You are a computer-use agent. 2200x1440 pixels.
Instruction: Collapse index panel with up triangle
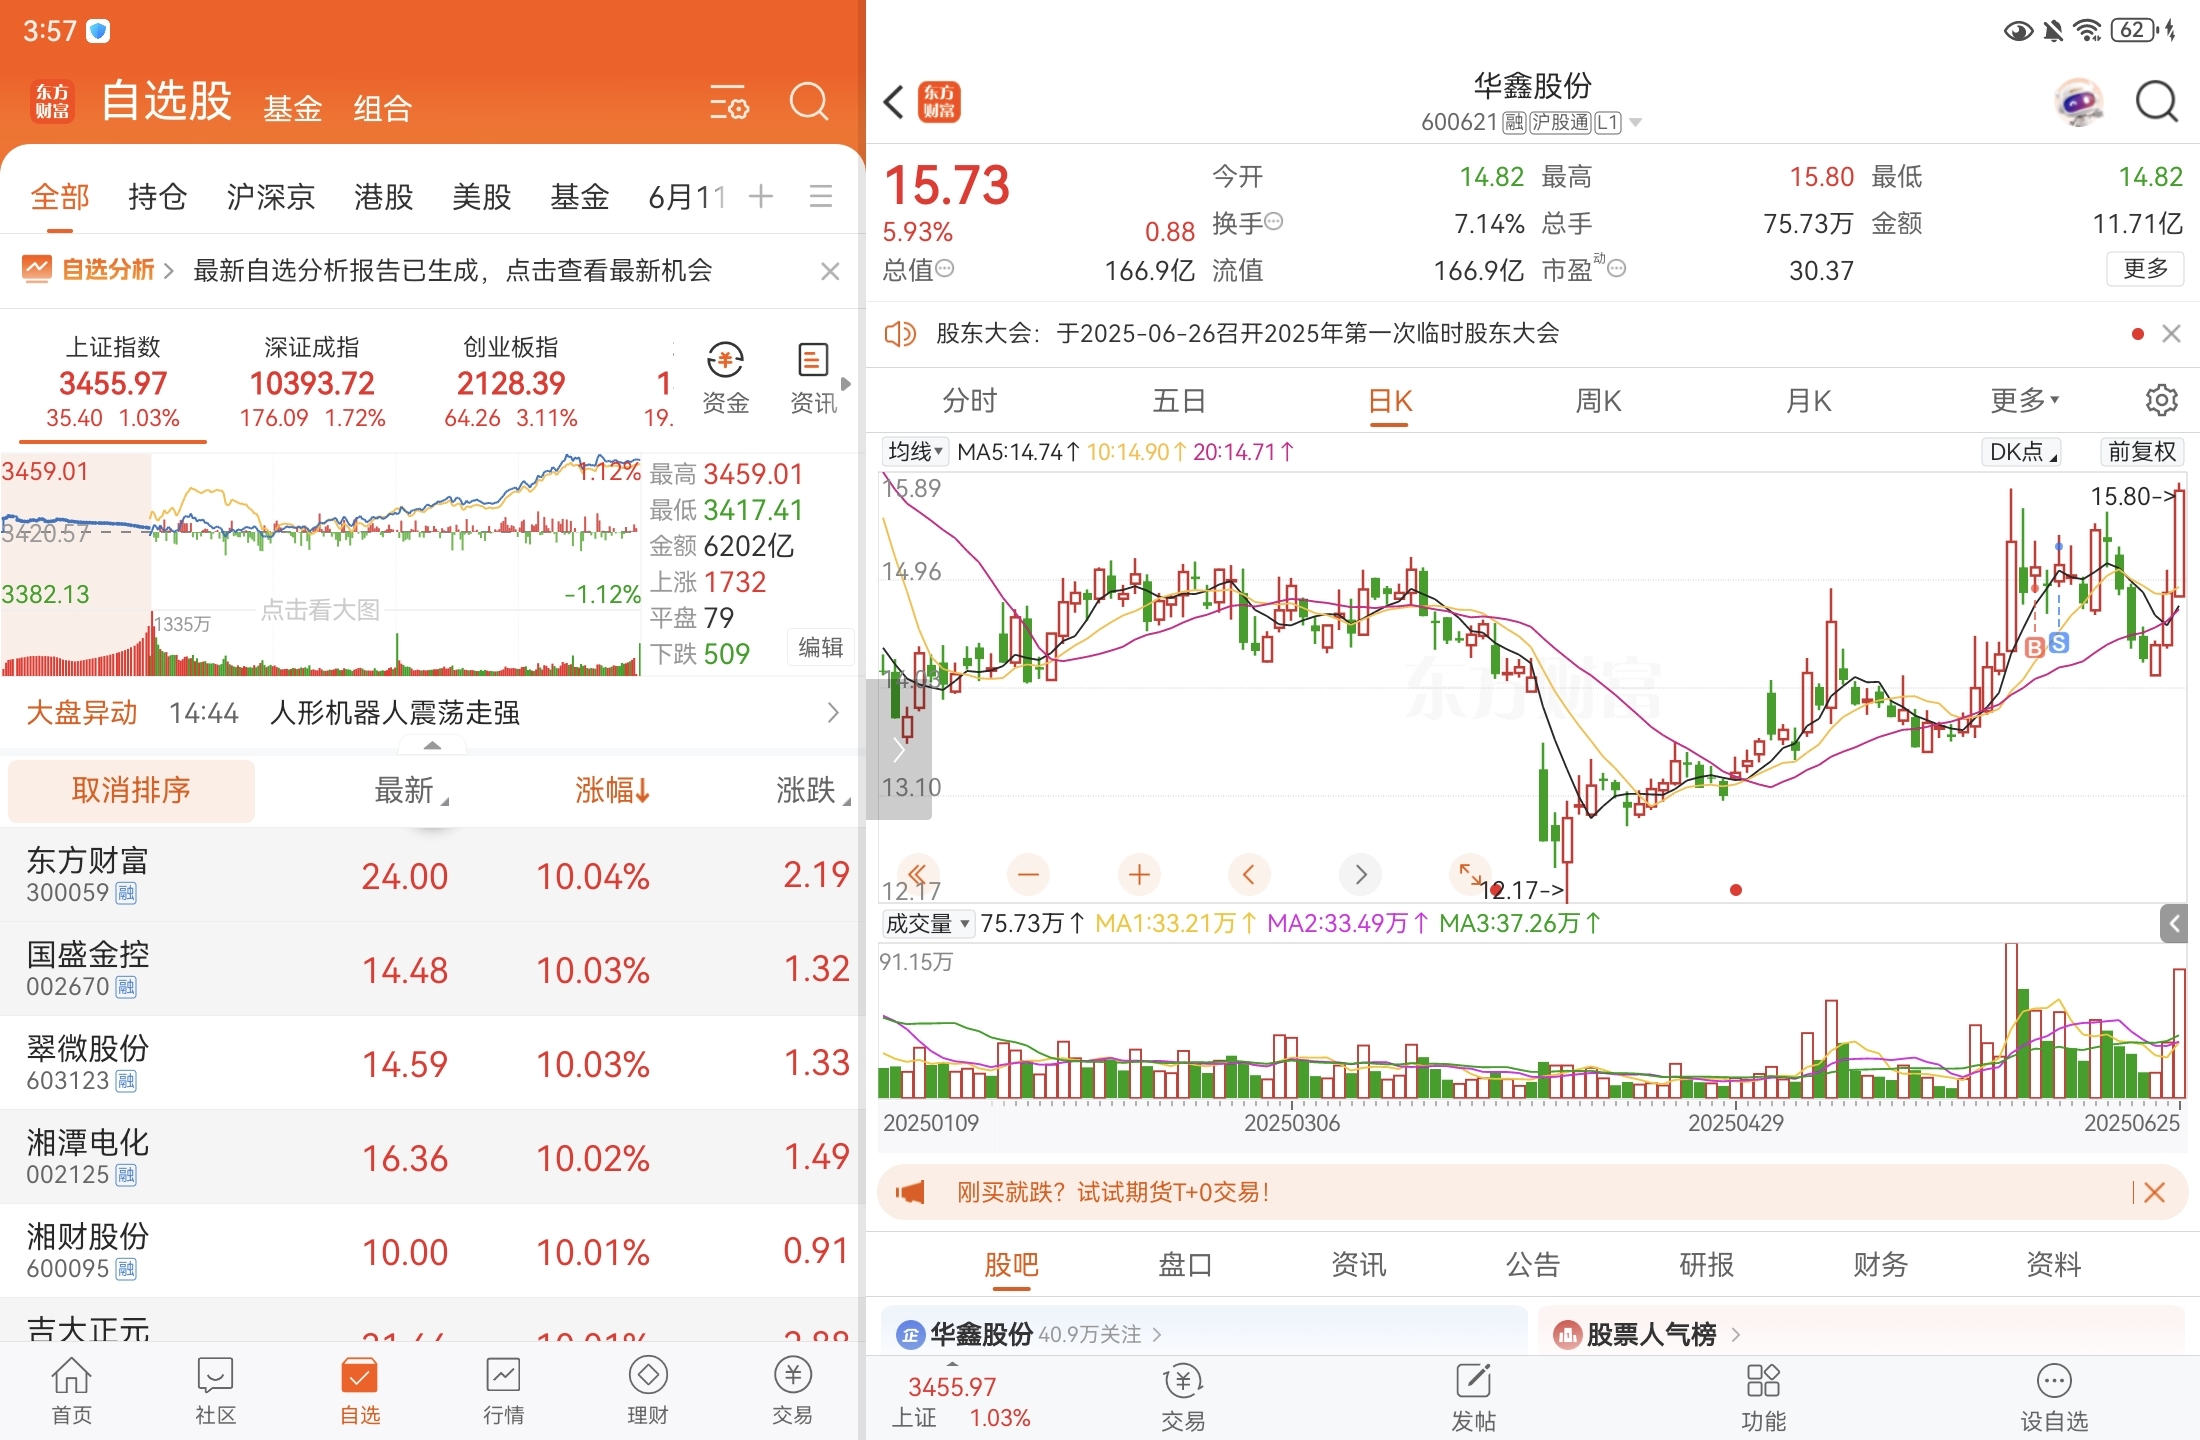point(432,745)
